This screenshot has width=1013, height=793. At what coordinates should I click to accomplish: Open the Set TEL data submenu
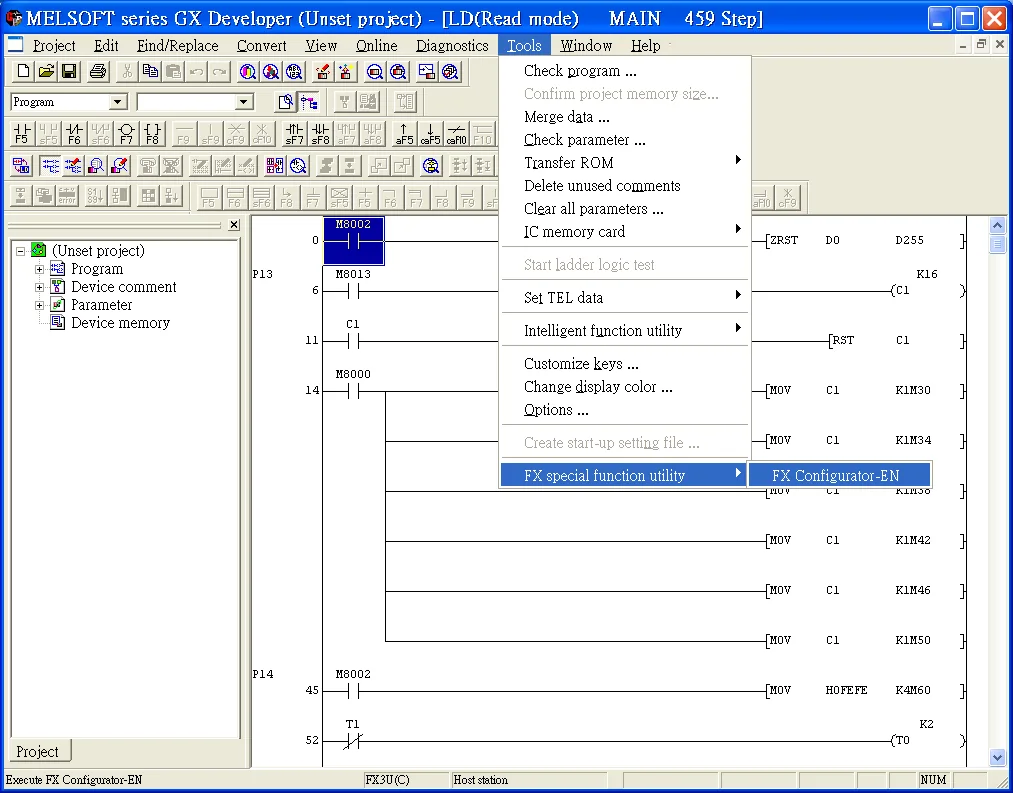625,297
